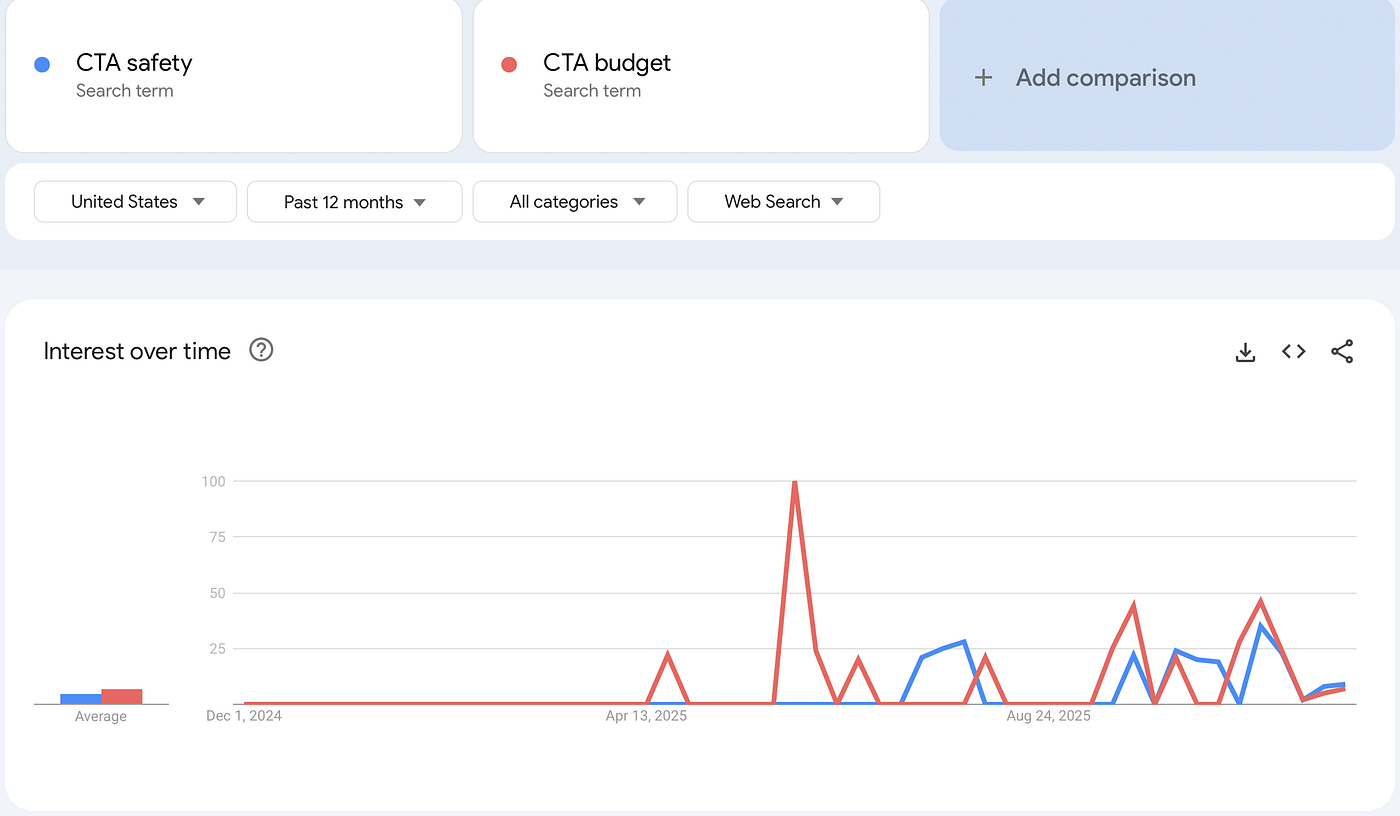Click the blue dot beside CTA safety
Viewport: 1400px width, 816px height.
(42, 65)
